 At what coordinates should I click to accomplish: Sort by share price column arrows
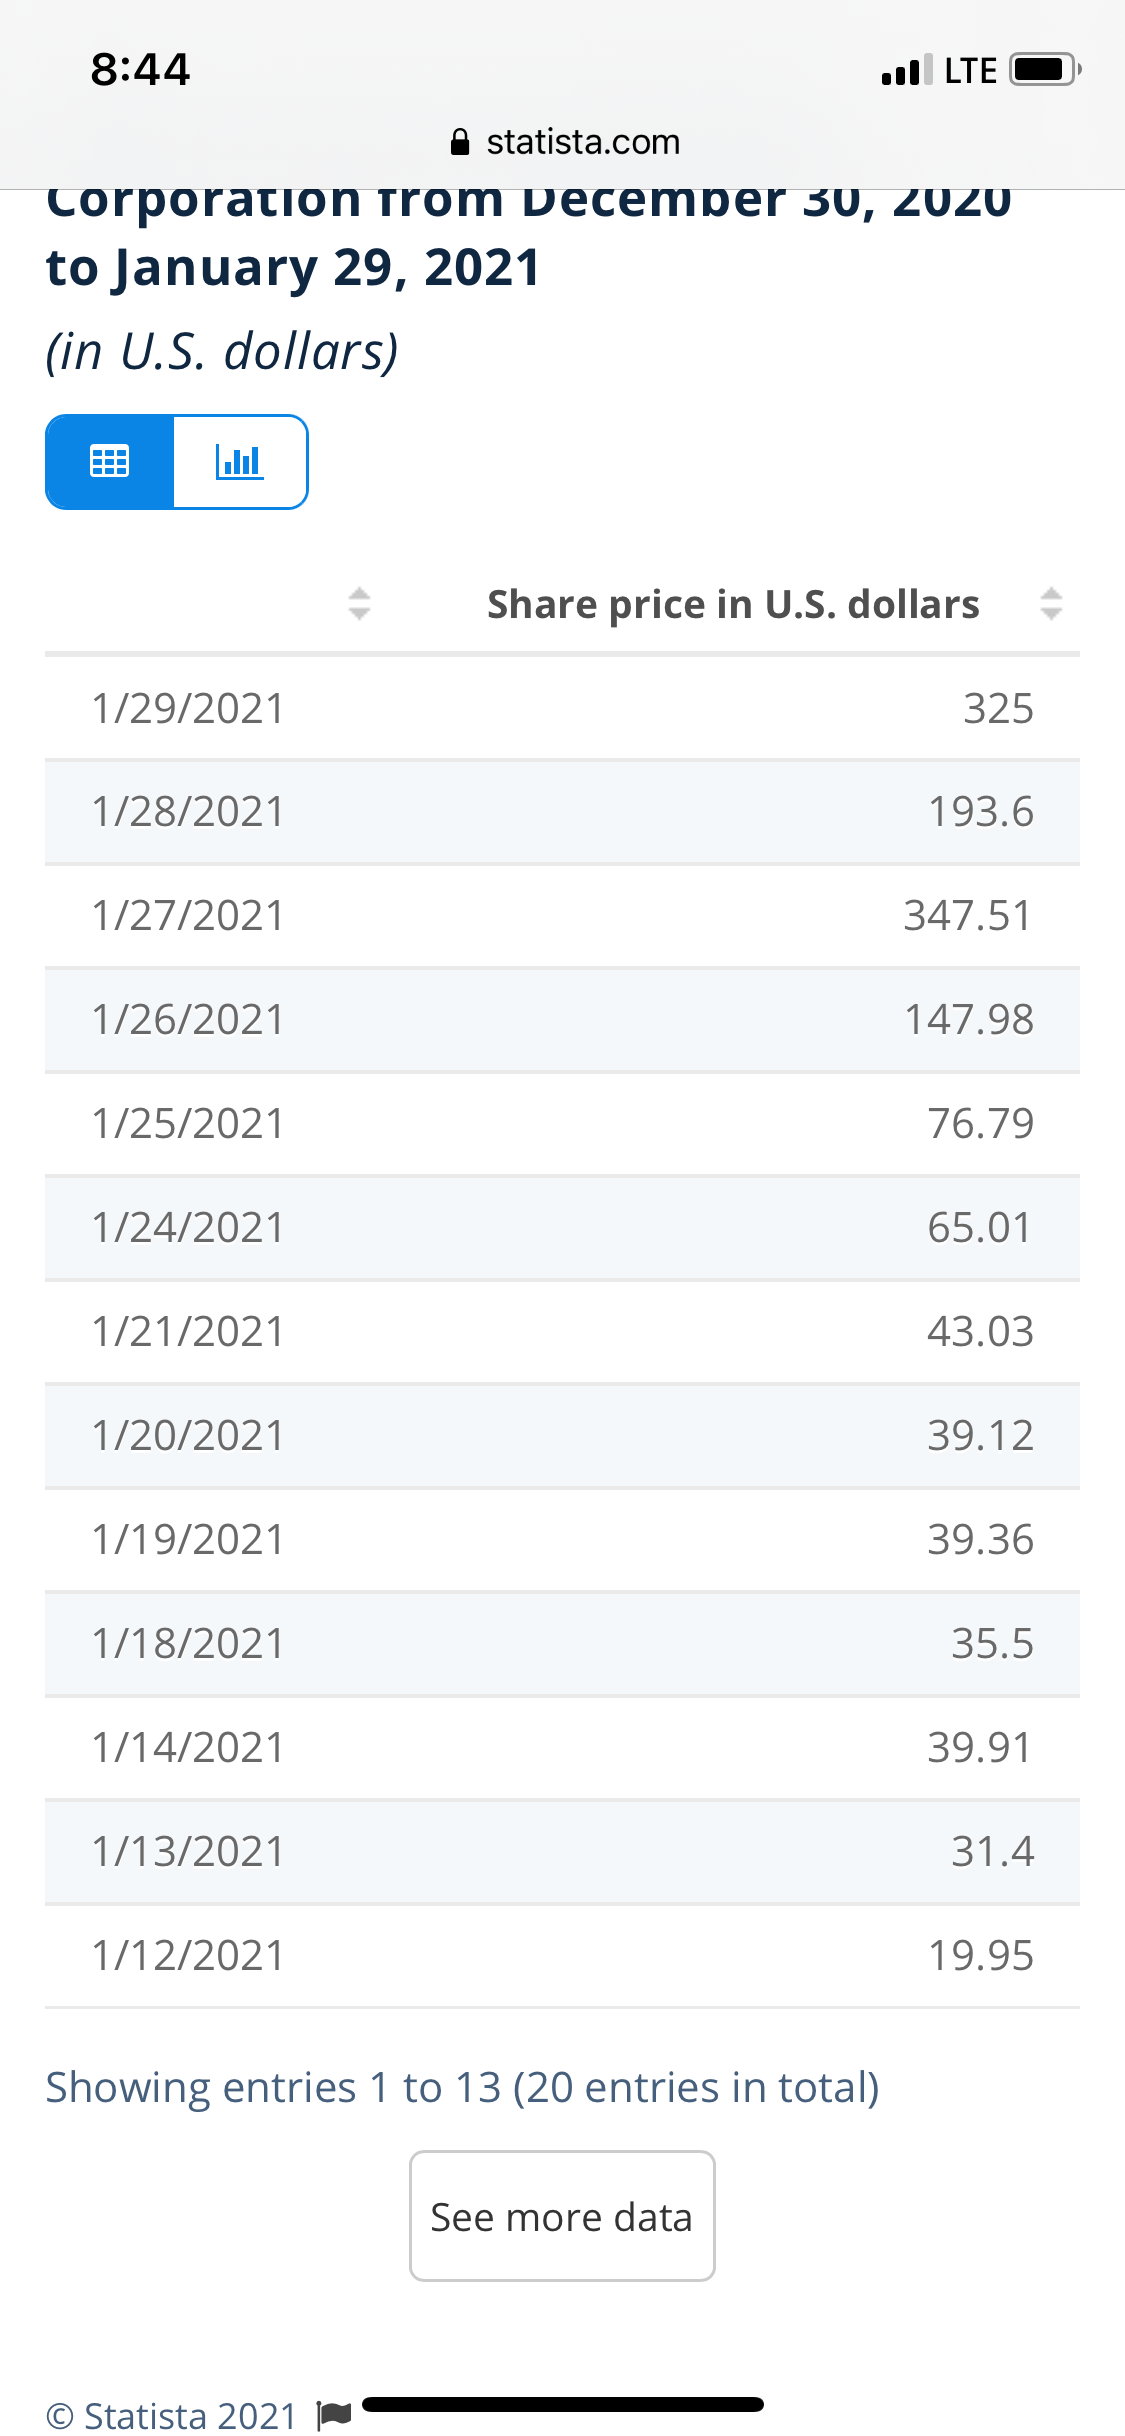1051,604
